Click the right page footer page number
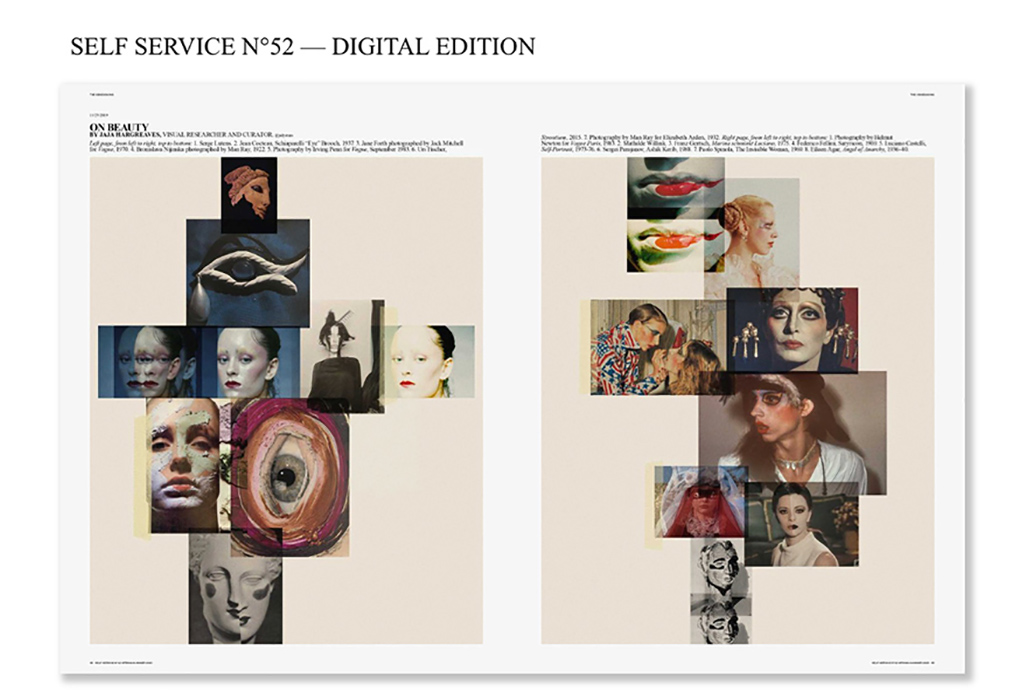The image size is (1026, 700). click(932, 663)
